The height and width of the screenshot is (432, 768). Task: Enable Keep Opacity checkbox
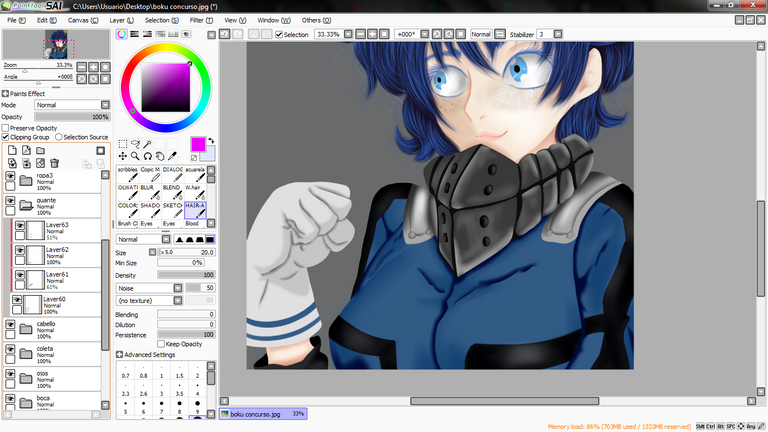pos(161,344)
